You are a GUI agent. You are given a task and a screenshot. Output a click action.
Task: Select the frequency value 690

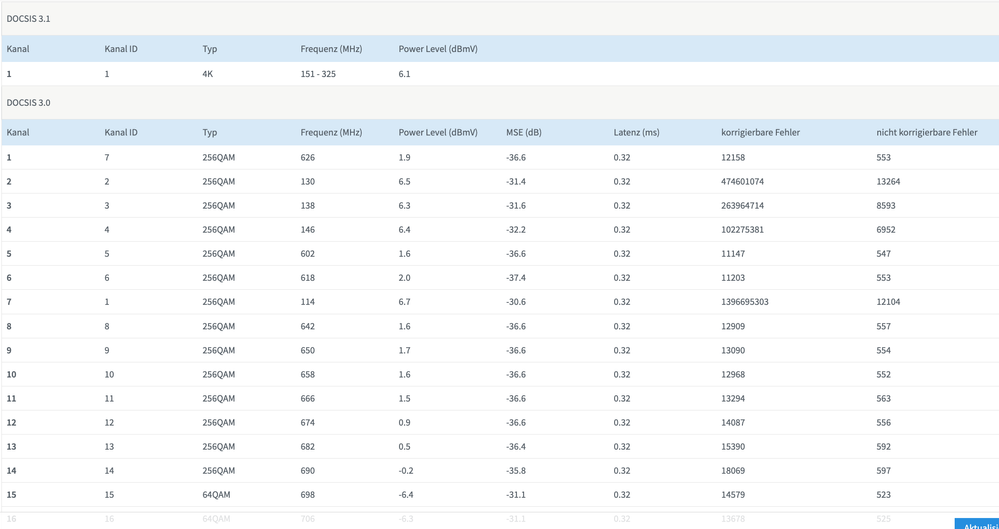coord(308,470)
